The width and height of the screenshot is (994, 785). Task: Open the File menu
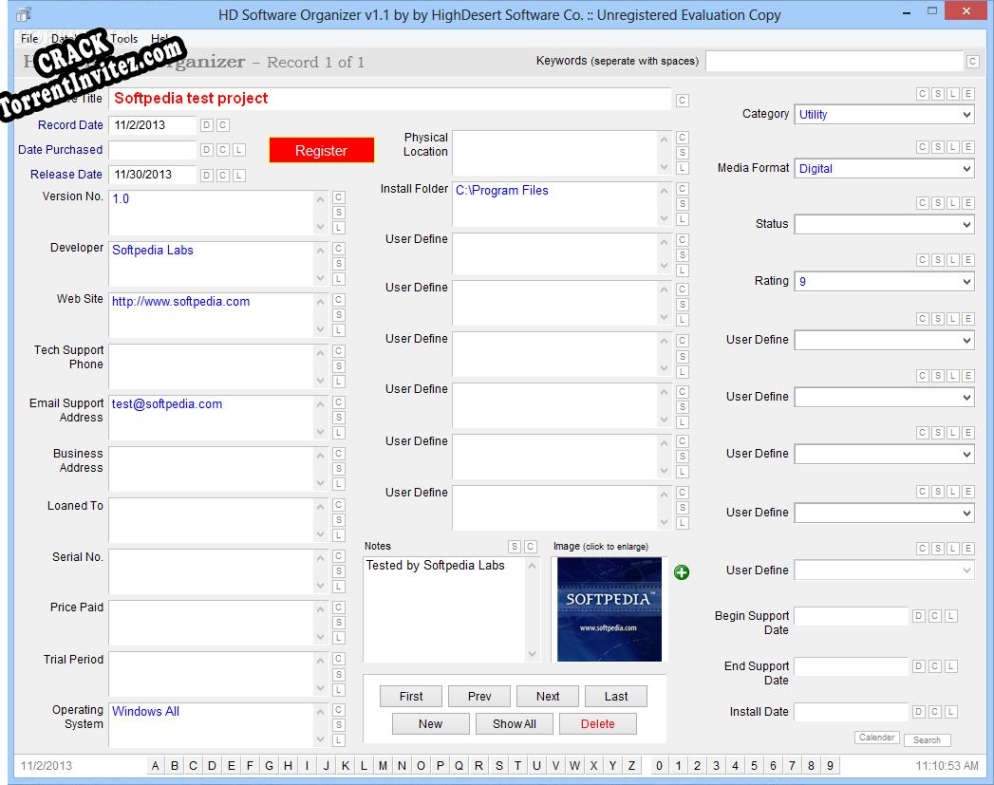point(28,38)
